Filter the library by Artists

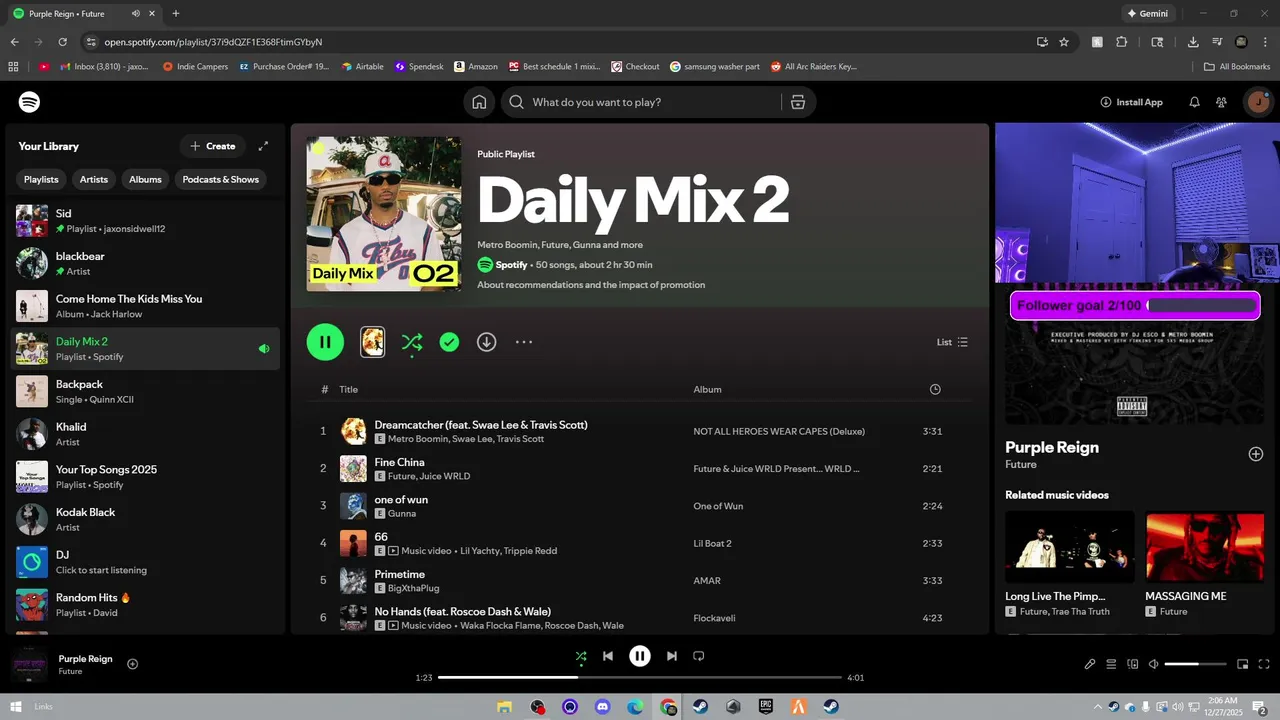pyautogui.click(x=94, y=179)
